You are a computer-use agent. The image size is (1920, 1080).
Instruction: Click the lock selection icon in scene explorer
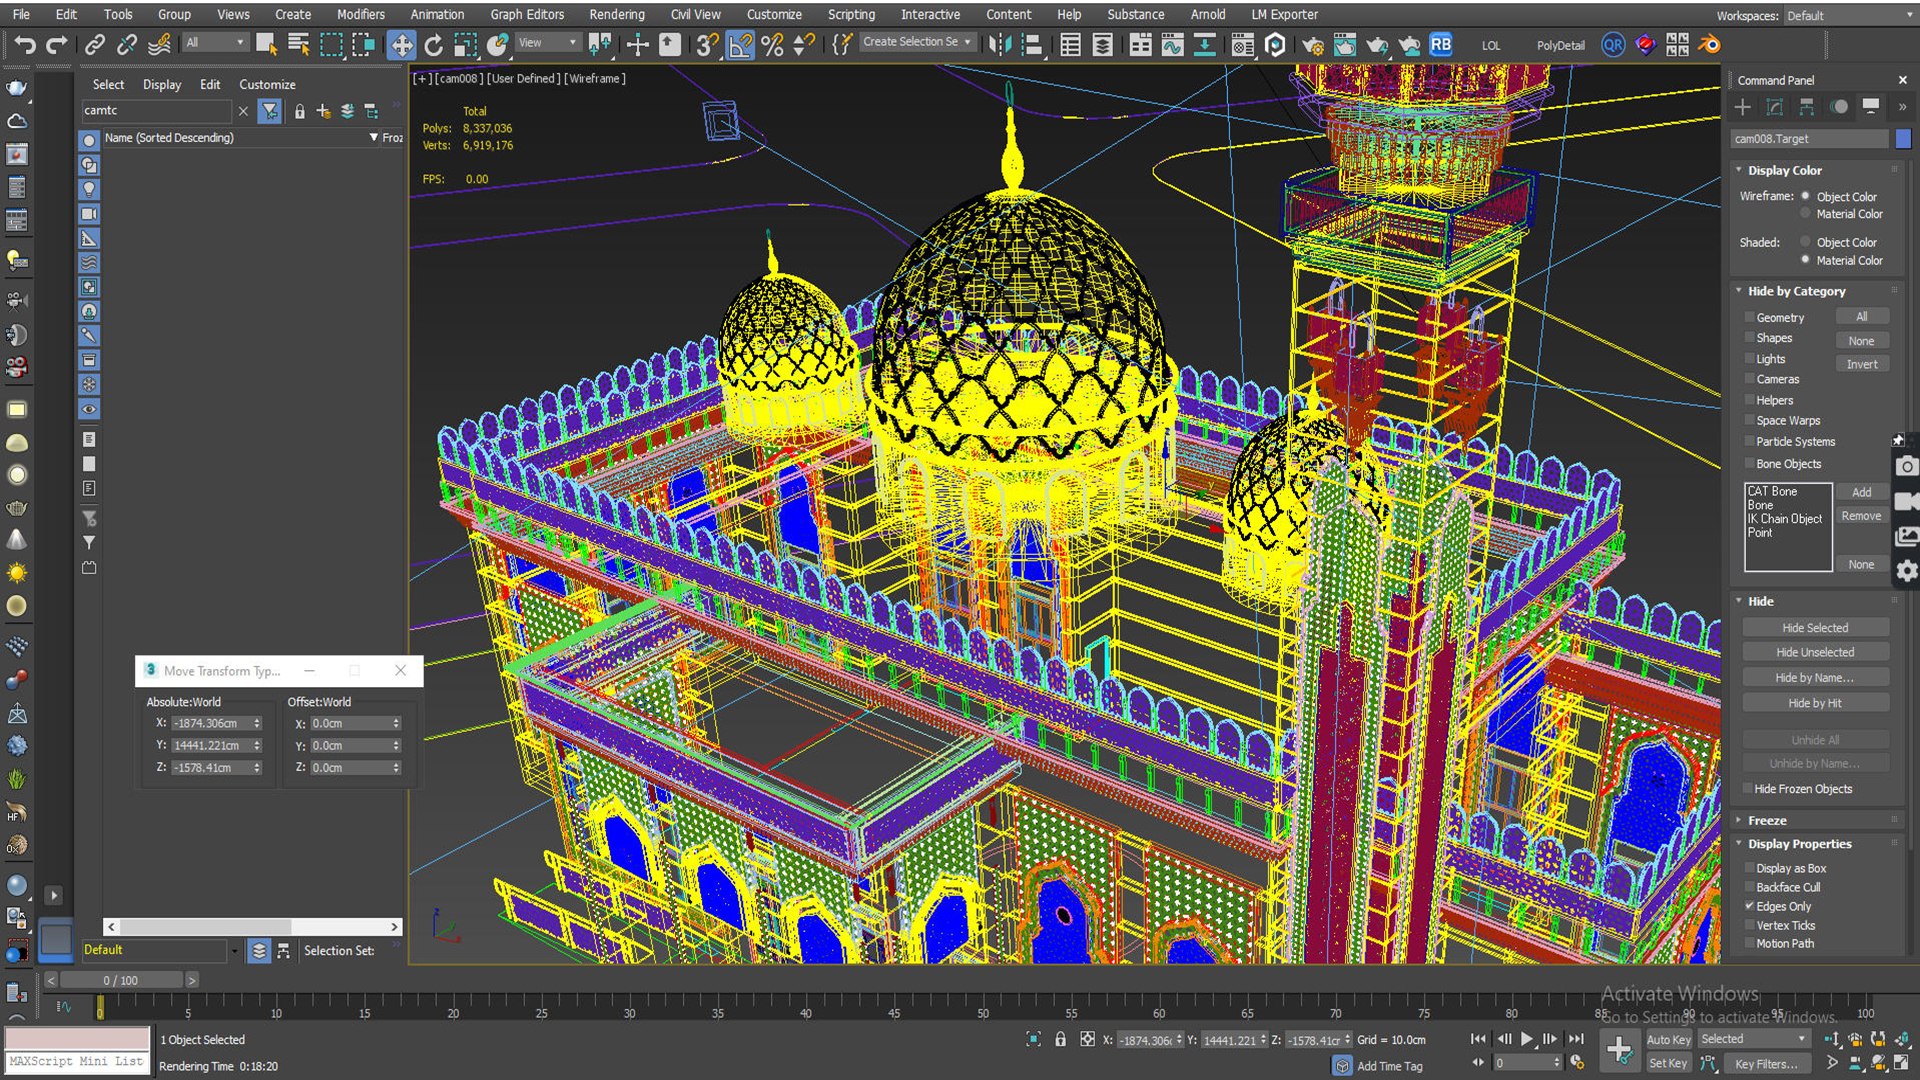[x=299, y=111]
